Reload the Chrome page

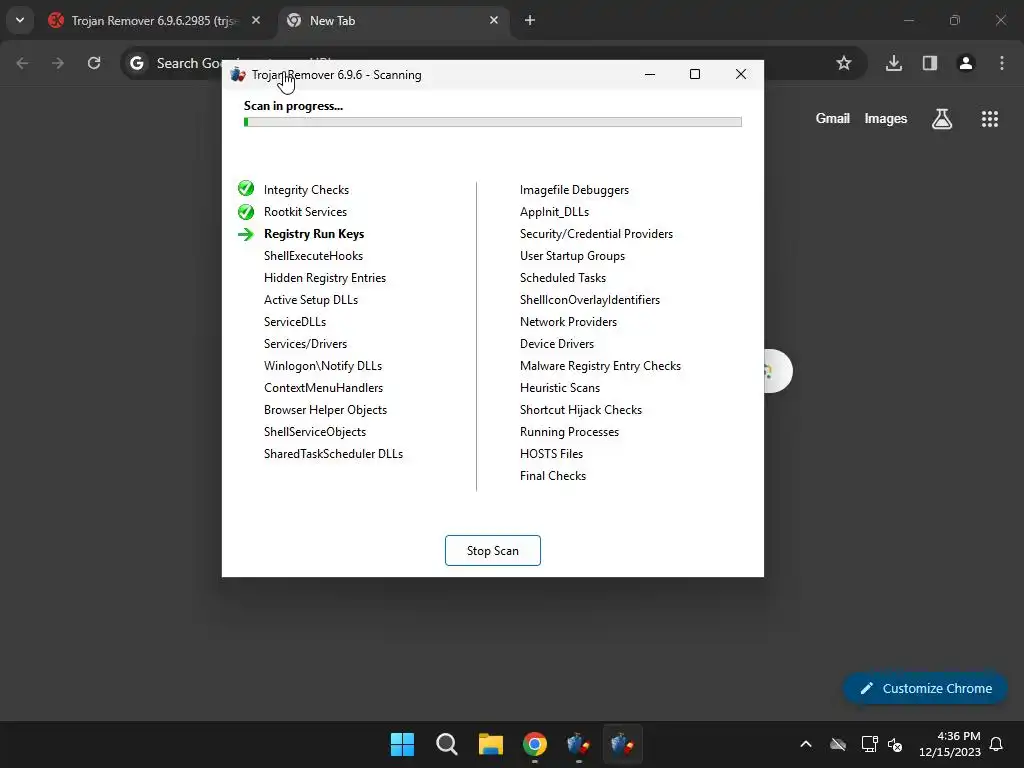tap(94, 63)
